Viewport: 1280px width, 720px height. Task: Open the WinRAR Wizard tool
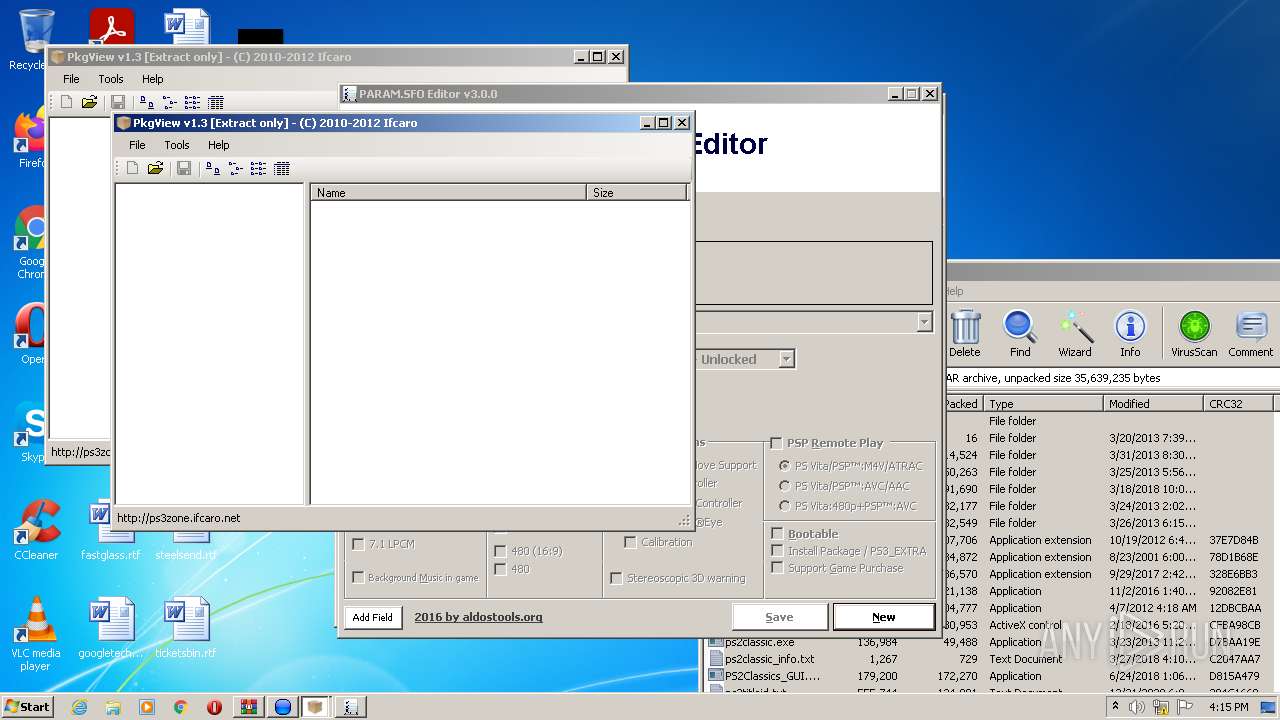1075,333
